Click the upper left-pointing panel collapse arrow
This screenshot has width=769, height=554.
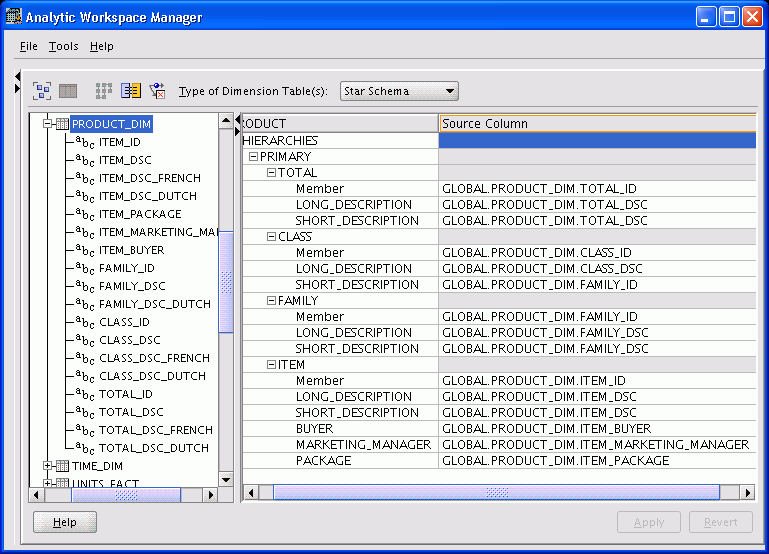pyautogui.click(x=18, y=76)
